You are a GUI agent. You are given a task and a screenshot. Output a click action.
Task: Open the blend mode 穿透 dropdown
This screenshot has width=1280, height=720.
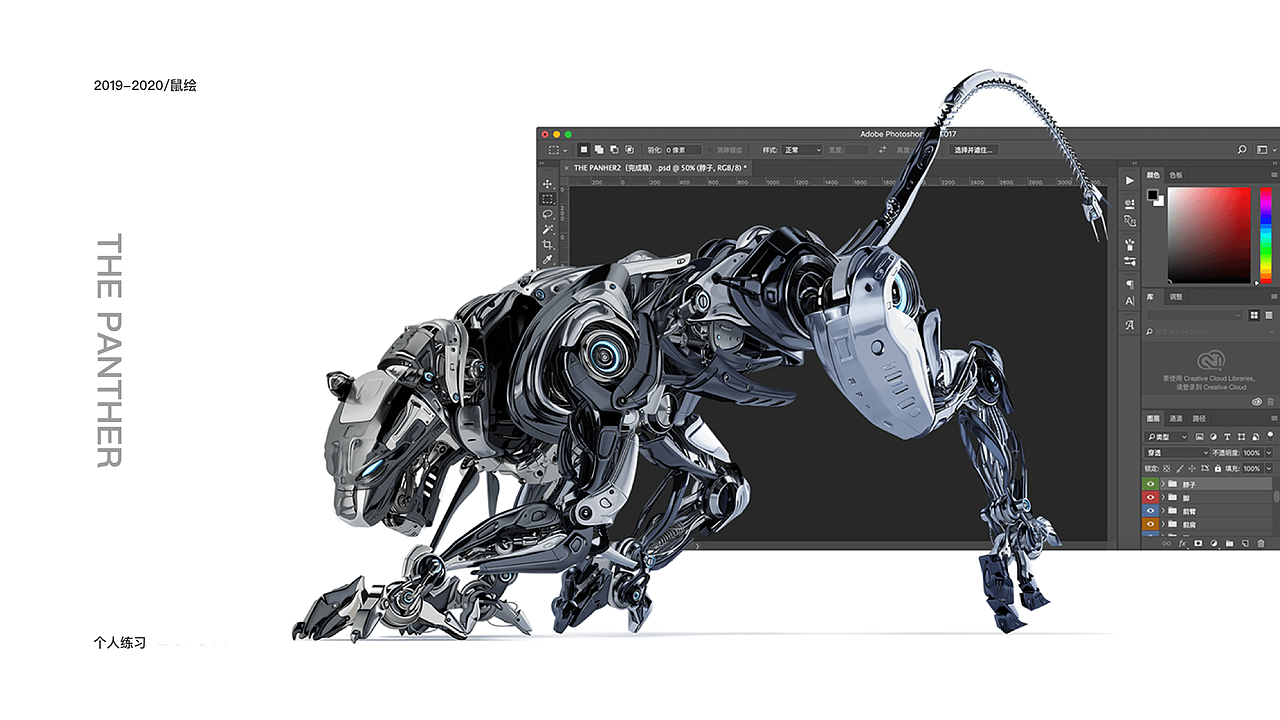[1177, 453]
